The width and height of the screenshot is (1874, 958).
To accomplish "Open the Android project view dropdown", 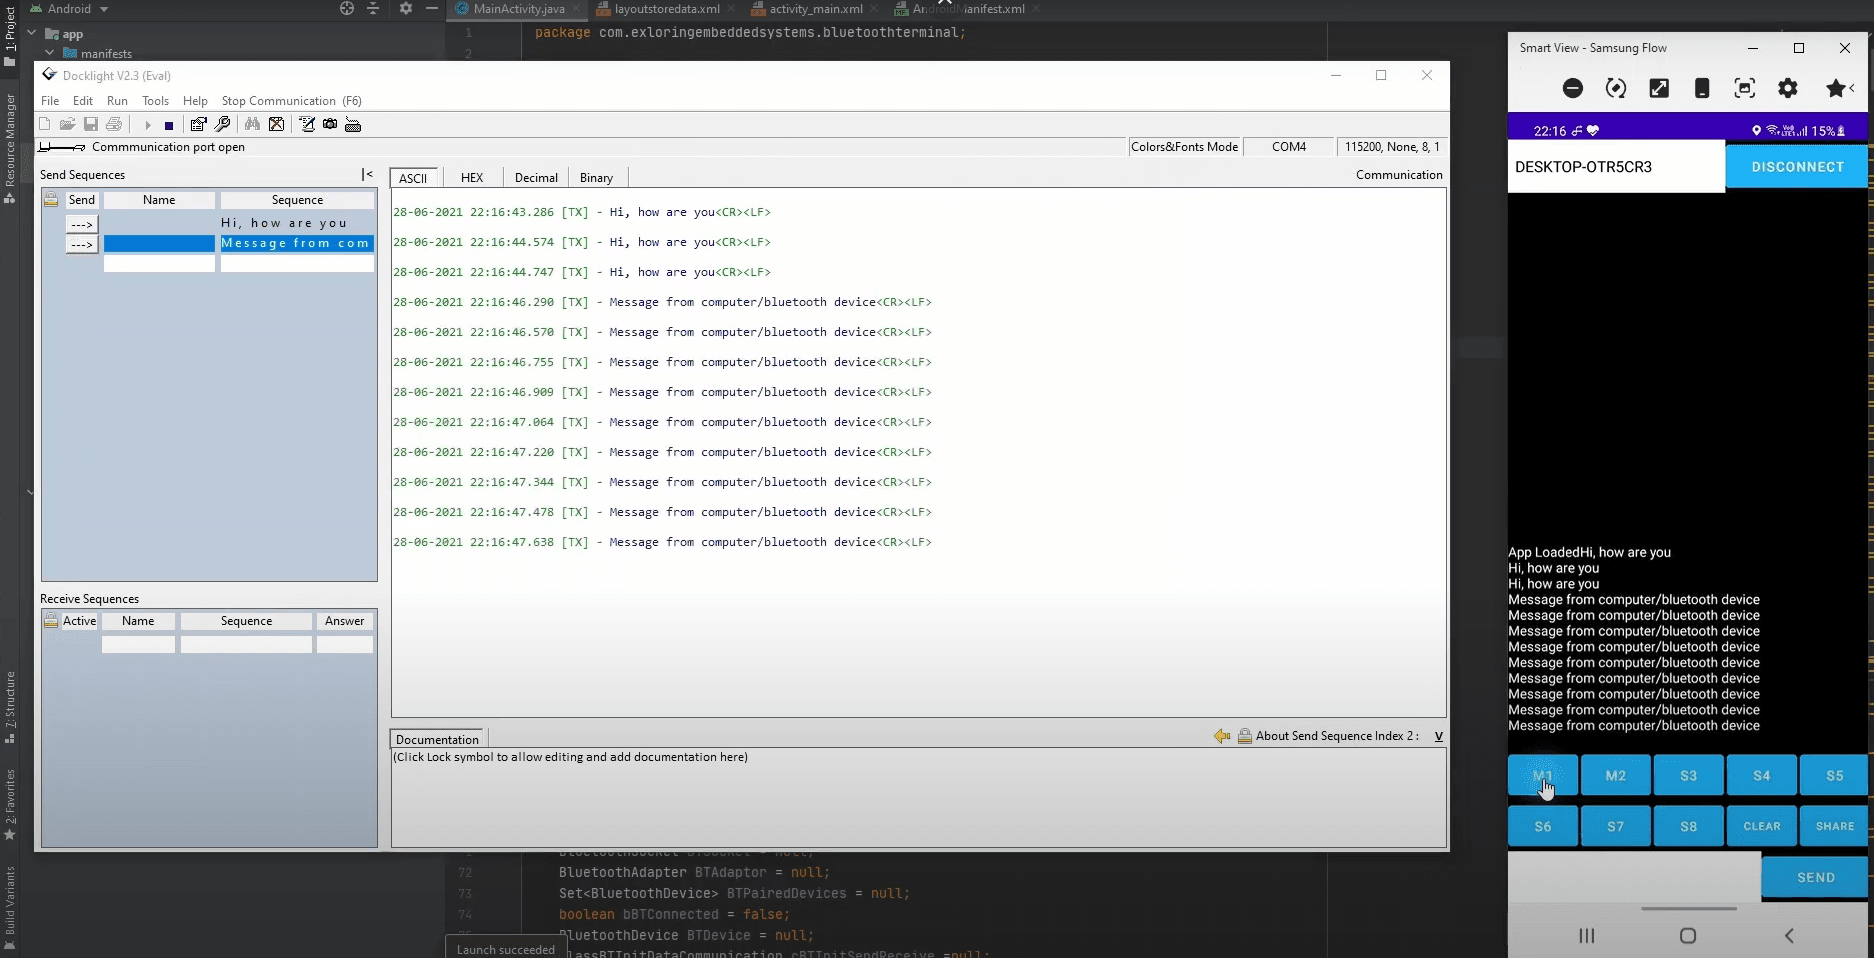I will tap(104, 9).
